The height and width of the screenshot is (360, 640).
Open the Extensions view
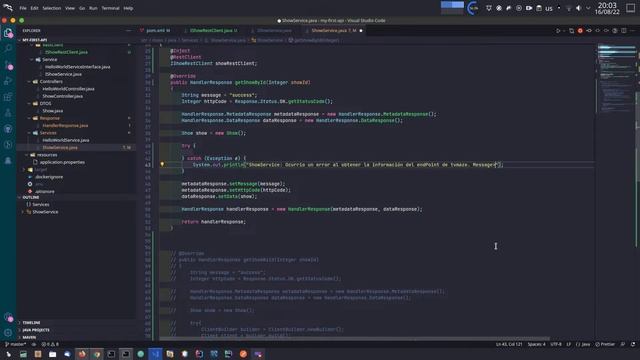click(x=8, y=97)
